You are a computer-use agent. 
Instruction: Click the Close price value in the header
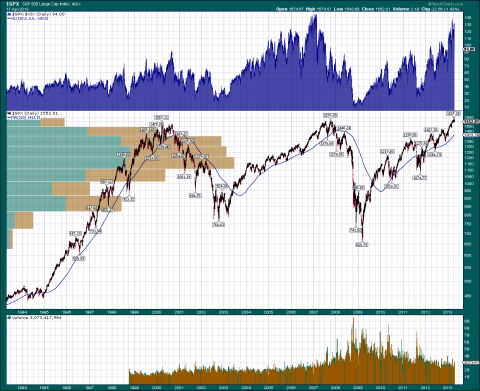click(x=382, y=9)
